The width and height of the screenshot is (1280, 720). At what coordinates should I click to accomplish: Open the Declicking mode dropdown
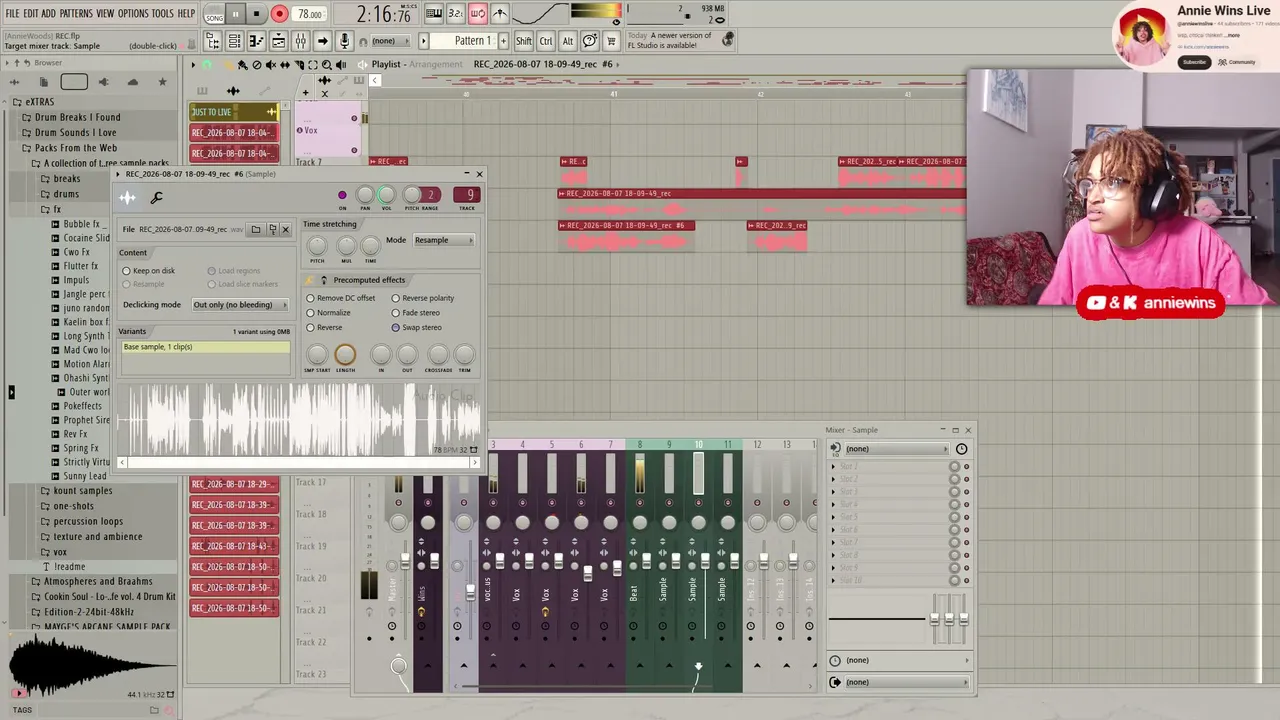tap(240, 305)
